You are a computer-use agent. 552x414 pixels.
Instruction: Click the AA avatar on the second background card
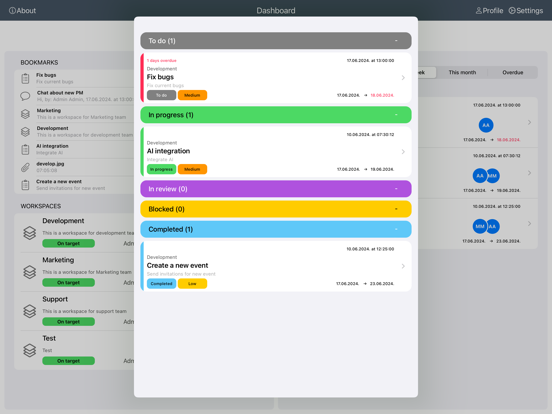tap(479, 176)
